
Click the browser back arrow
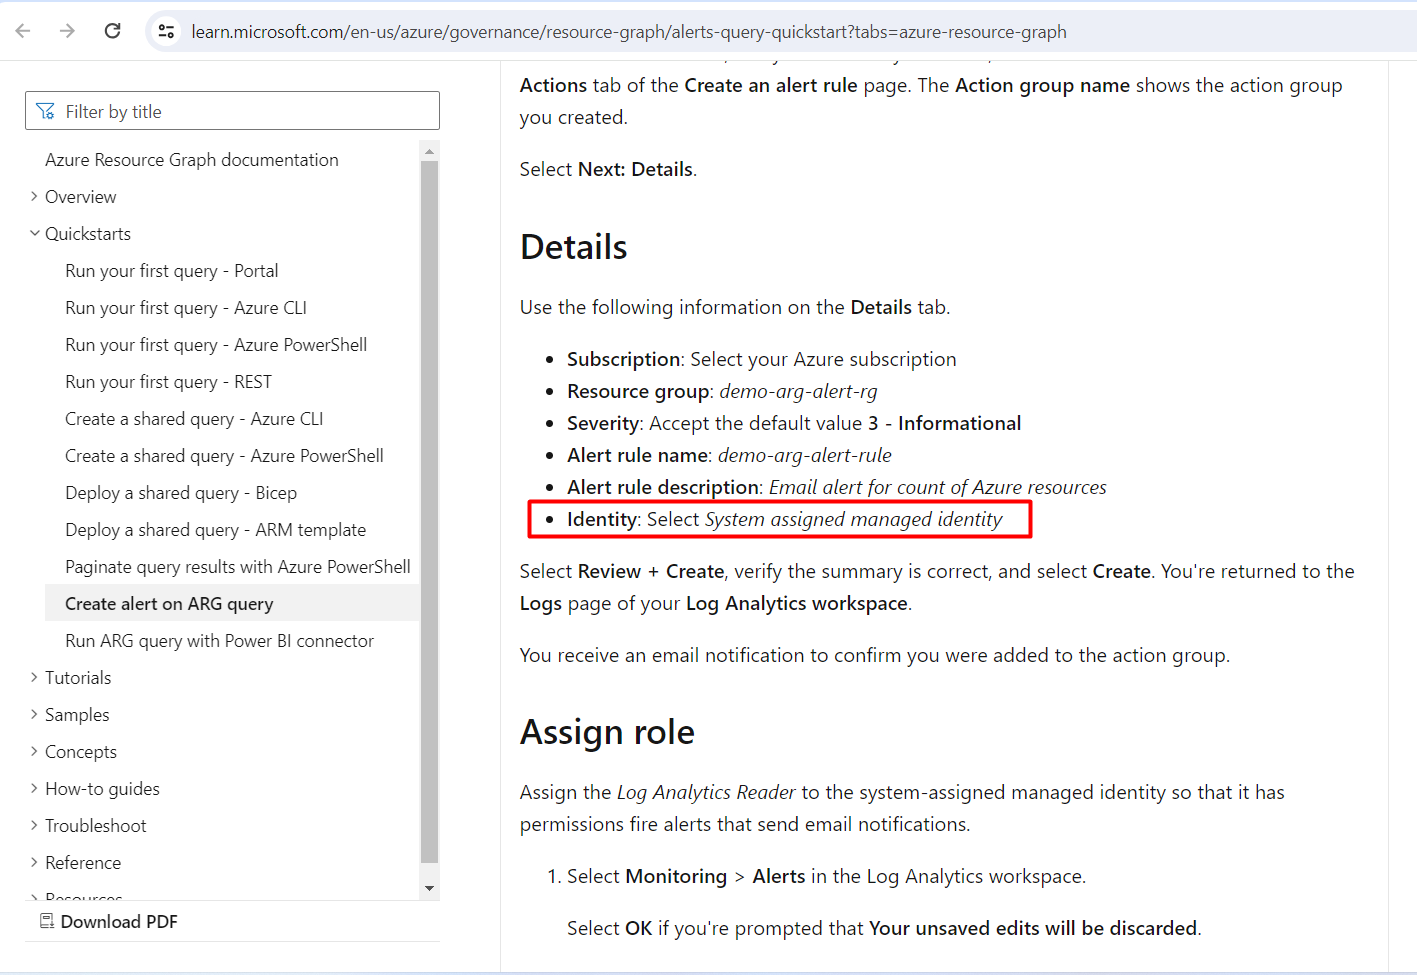23,31
